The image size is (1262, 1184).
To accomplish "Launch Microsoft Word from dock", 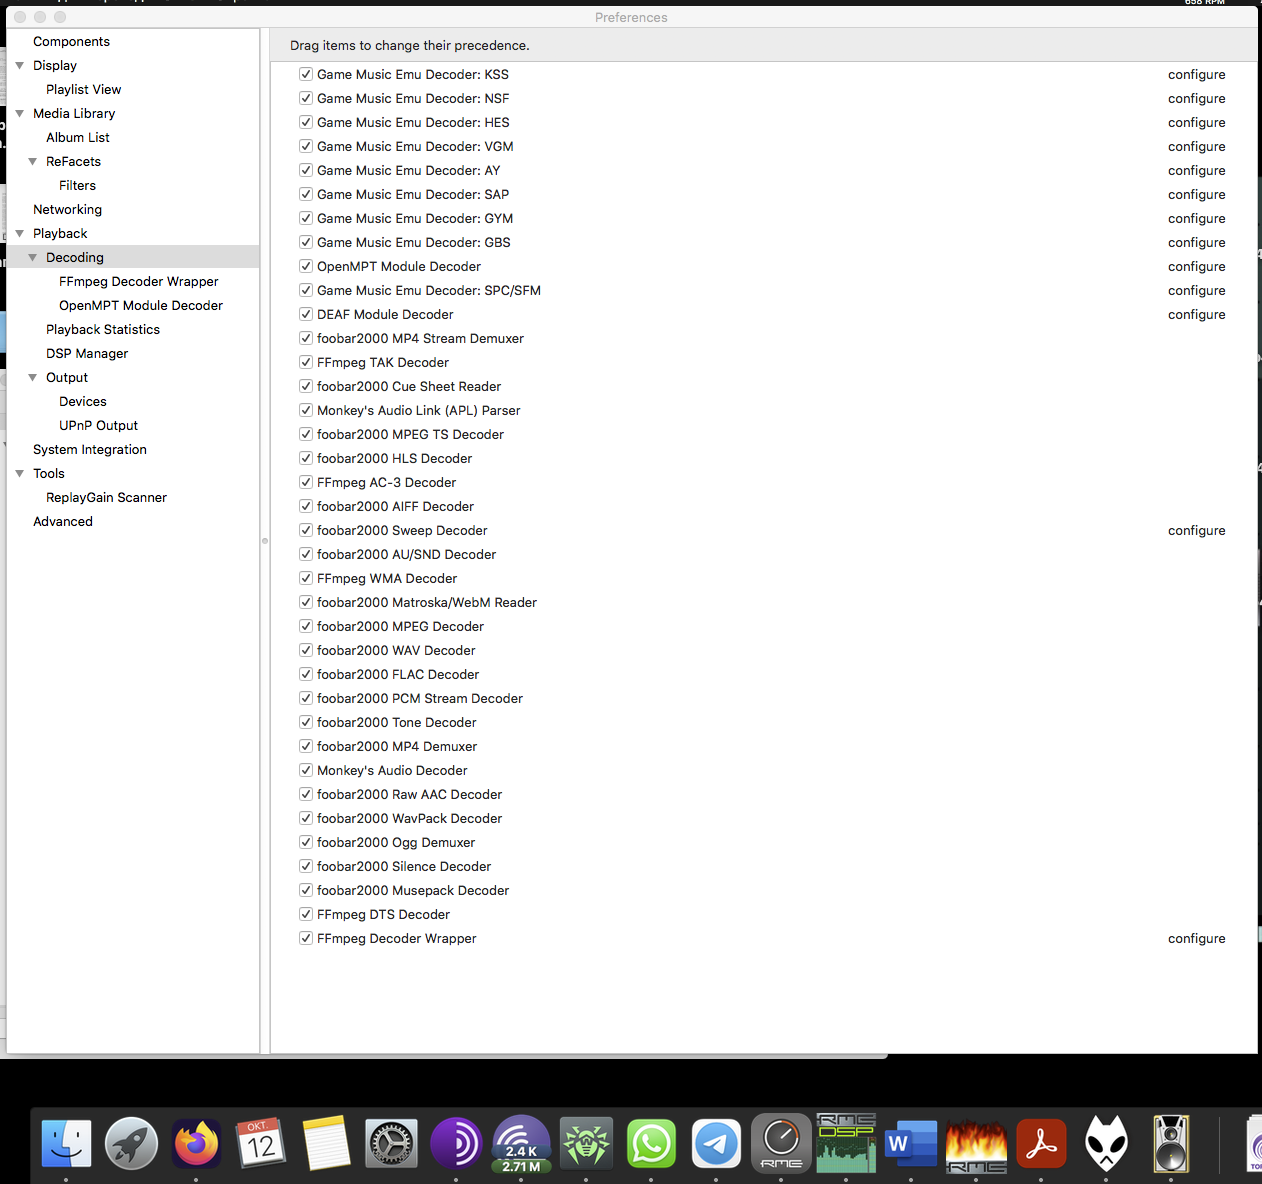I will (911, 1143).
